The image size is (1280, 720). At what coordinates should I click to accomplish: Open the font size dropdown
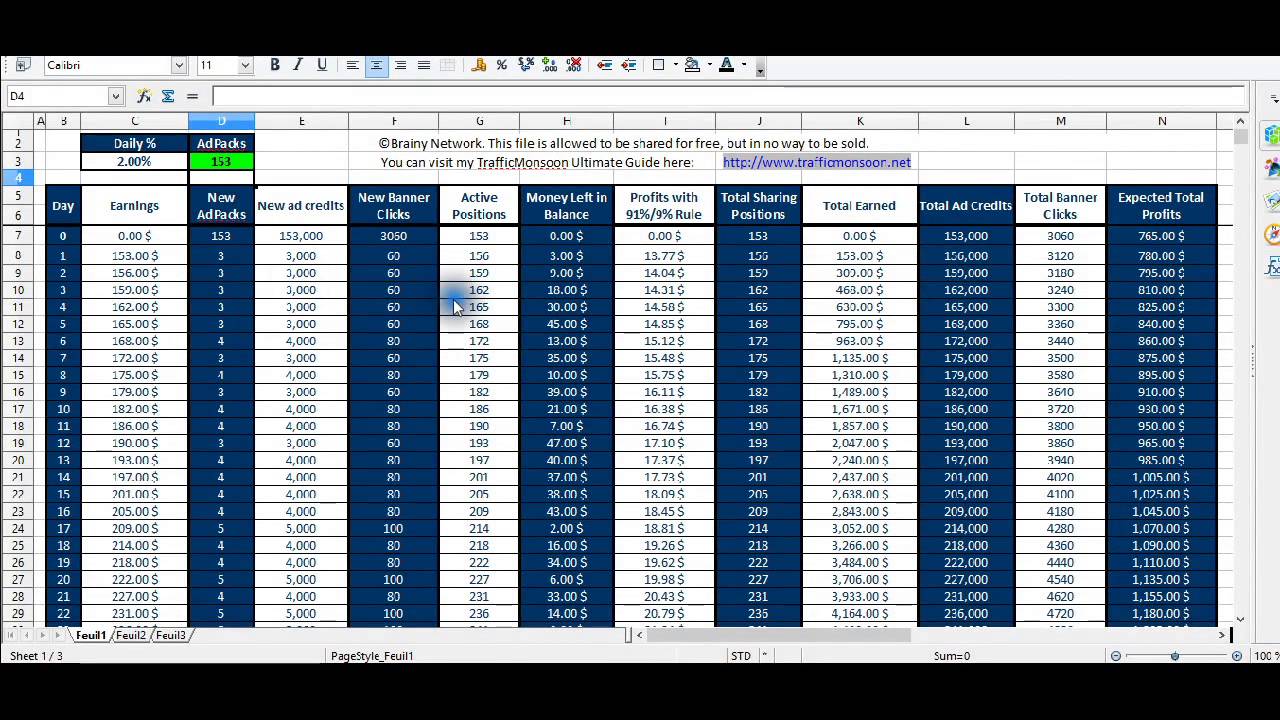click(x=245, y=65)
